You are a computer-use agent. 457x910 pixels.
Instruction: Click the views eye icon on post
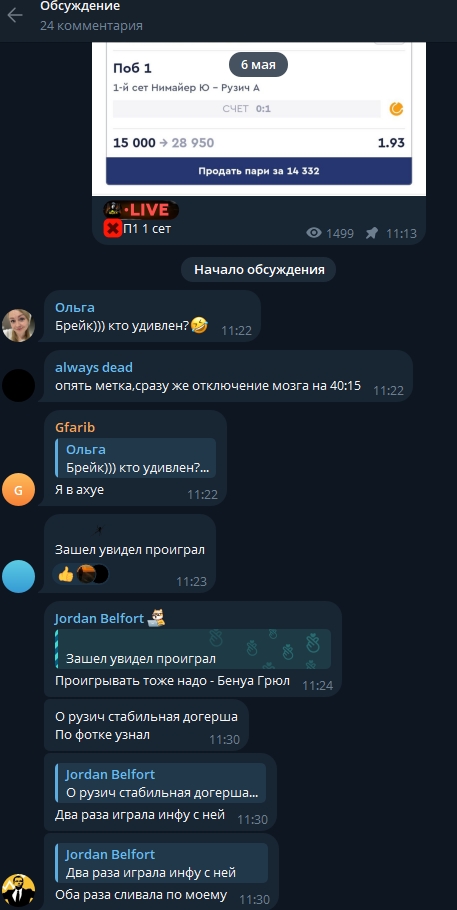314,233
